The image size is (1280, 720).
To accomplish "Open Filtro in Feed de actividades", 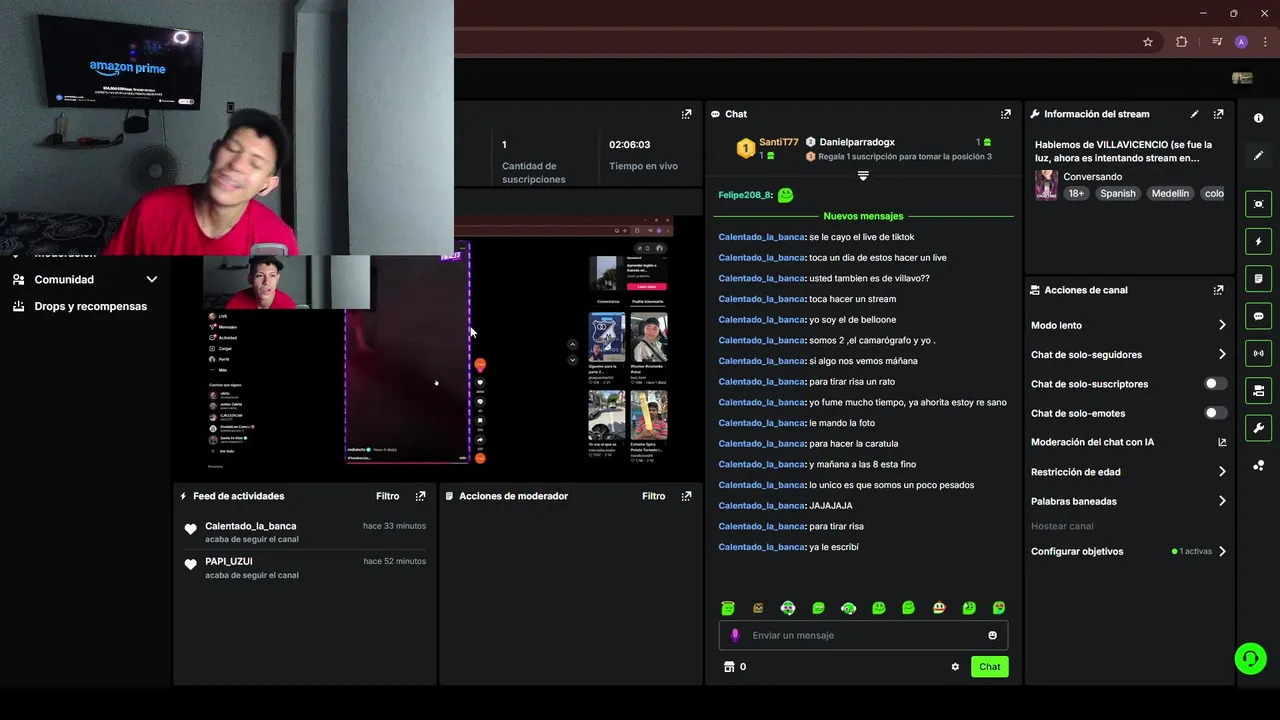I will coord(387,496).
